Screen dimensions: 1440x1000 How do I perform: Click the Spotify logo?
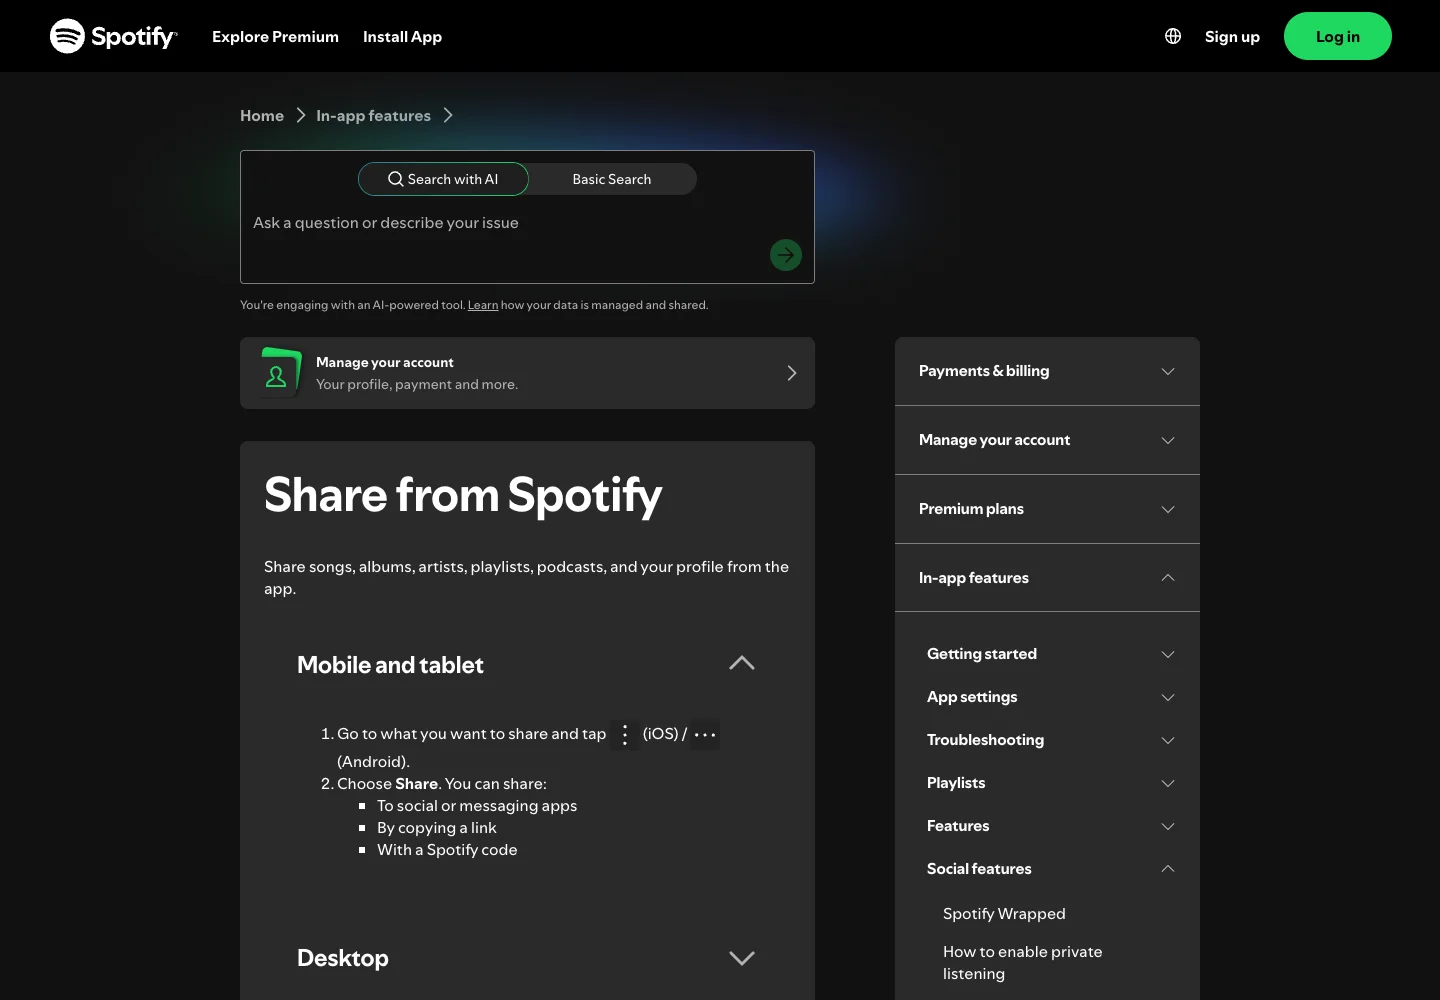(113, 36)
